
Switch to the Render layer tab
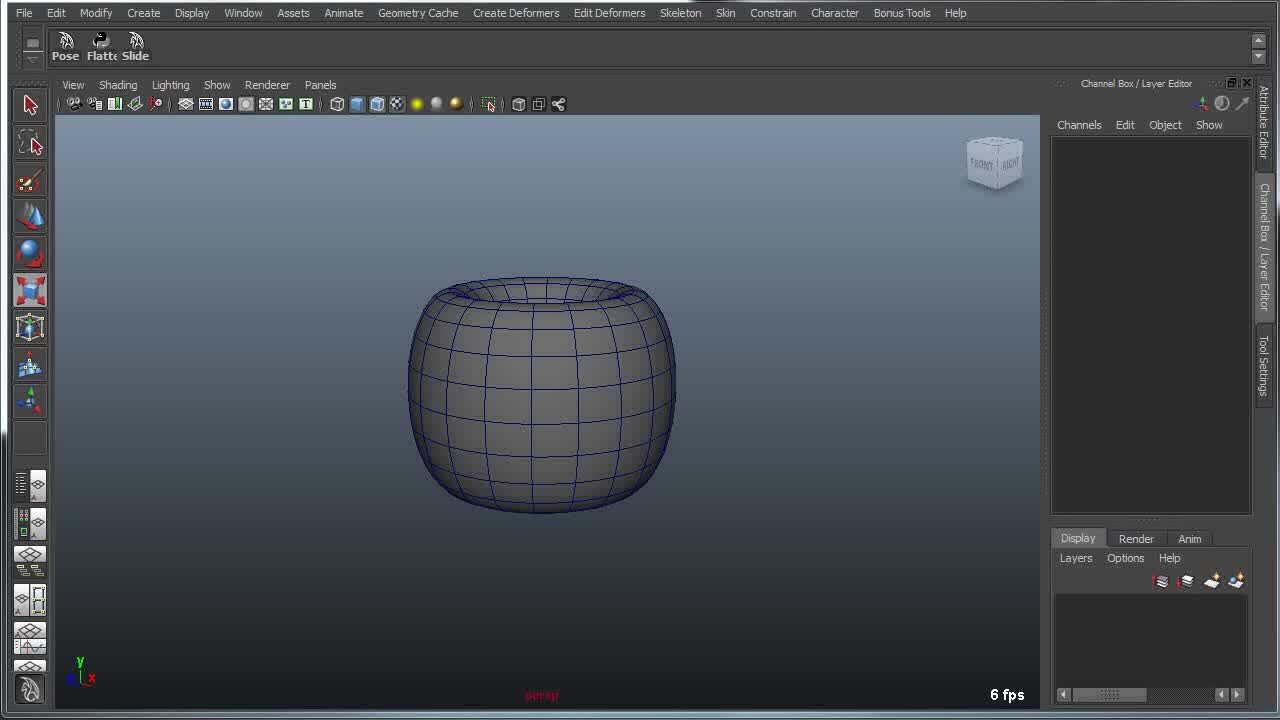pos(1136,539)
